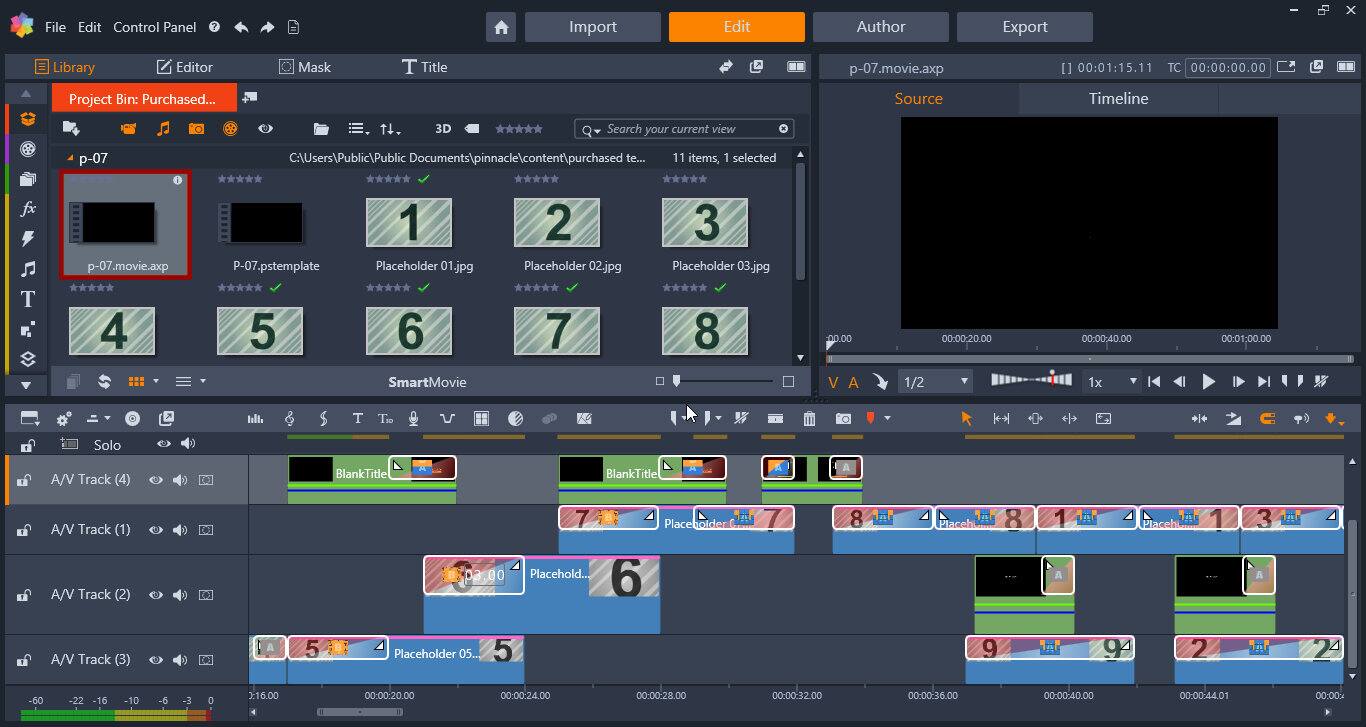
Task: Adjust the thumbnail size slider
Action: 676,382
